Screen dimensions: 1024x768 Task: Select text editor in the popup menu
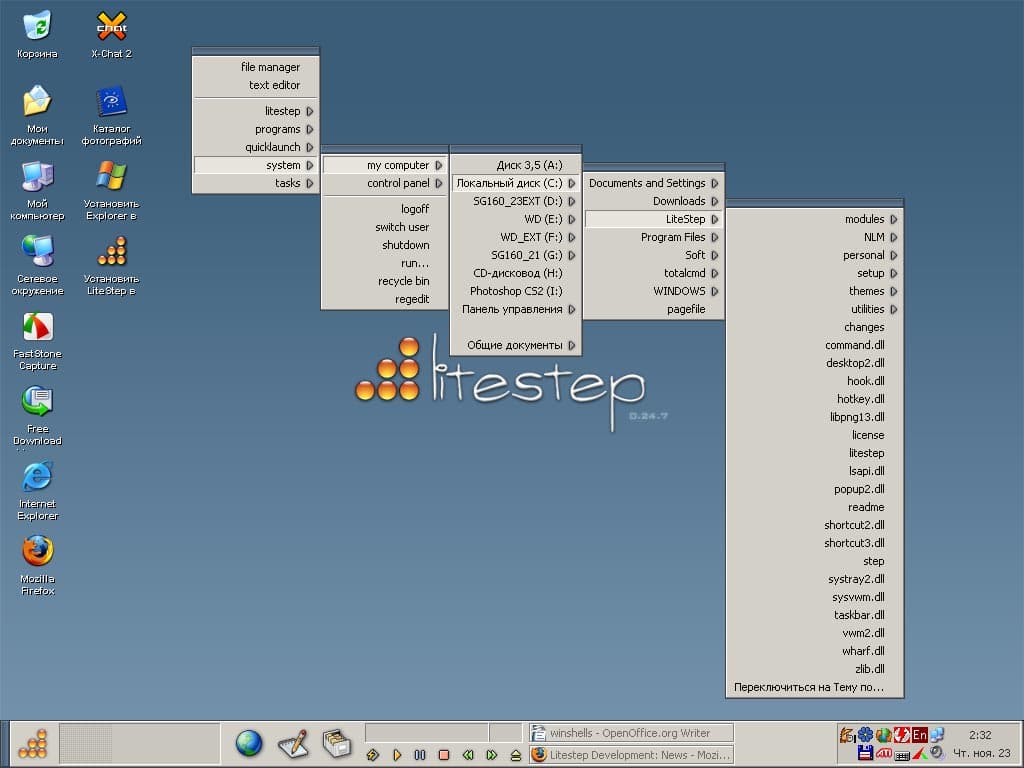(x=255, y=85)
